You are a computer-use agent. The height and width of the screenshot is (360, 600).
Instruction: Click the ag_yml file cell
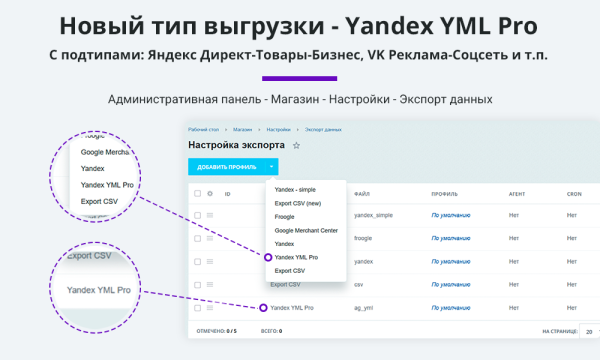click(x=363, y=308)
